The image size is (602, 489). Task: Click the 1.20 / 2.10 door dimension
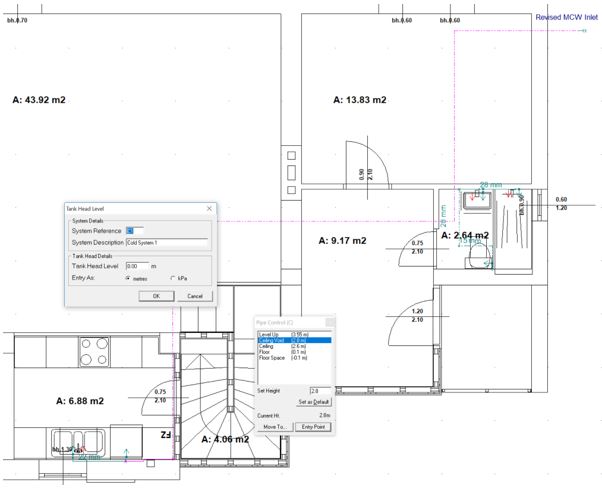click(x=417, y=315)
